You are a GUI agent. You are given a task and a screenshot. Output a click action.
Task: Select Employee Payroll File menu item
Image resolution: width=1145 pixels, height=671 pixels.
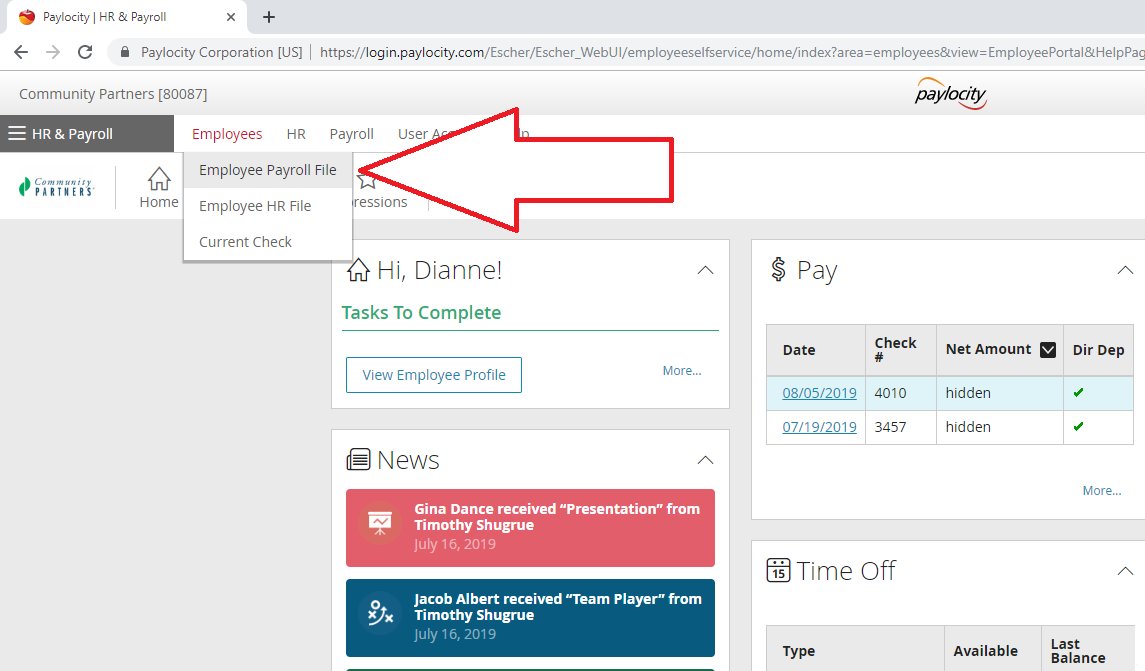267,170
